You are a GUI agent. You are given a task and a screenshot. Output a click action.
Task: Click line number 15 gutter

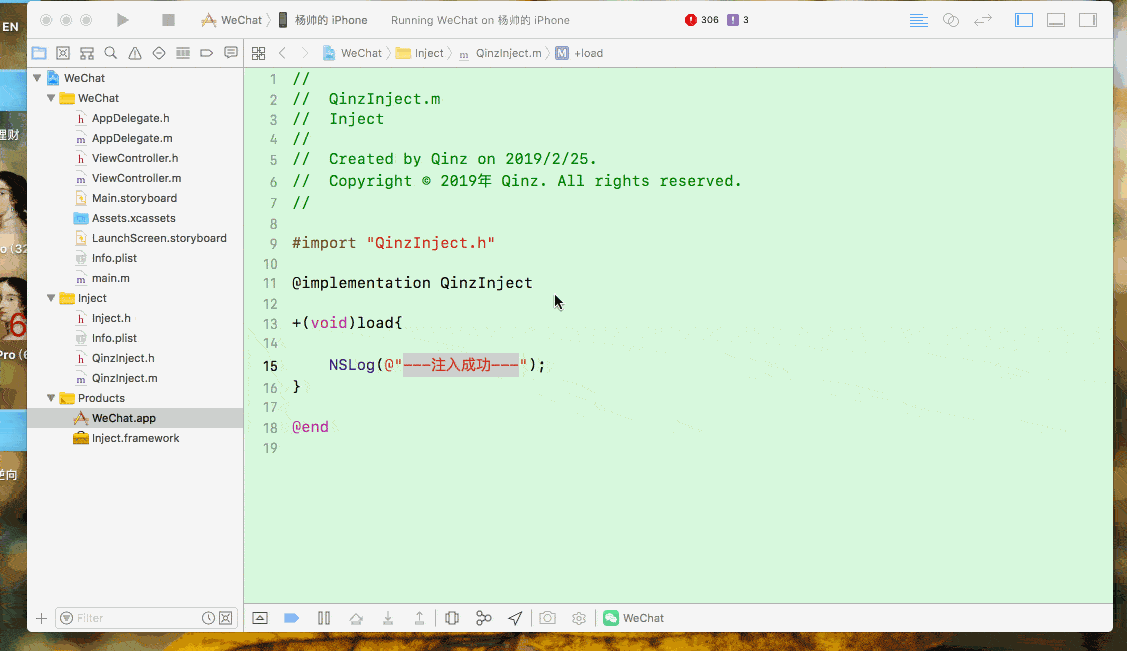tap(270, 366)
